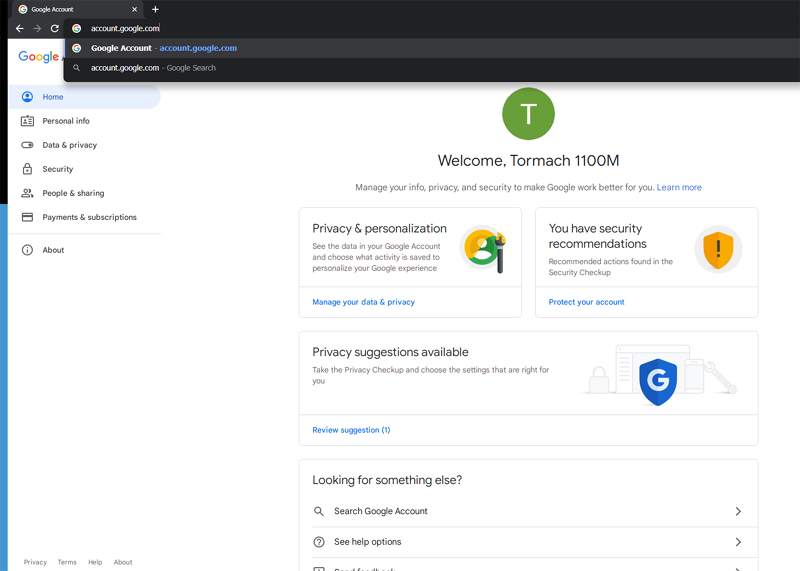Viewport: 800px width, 571px height.
Task: Click the Data & privacy toggle icon
Action: (x=27, y=145)
